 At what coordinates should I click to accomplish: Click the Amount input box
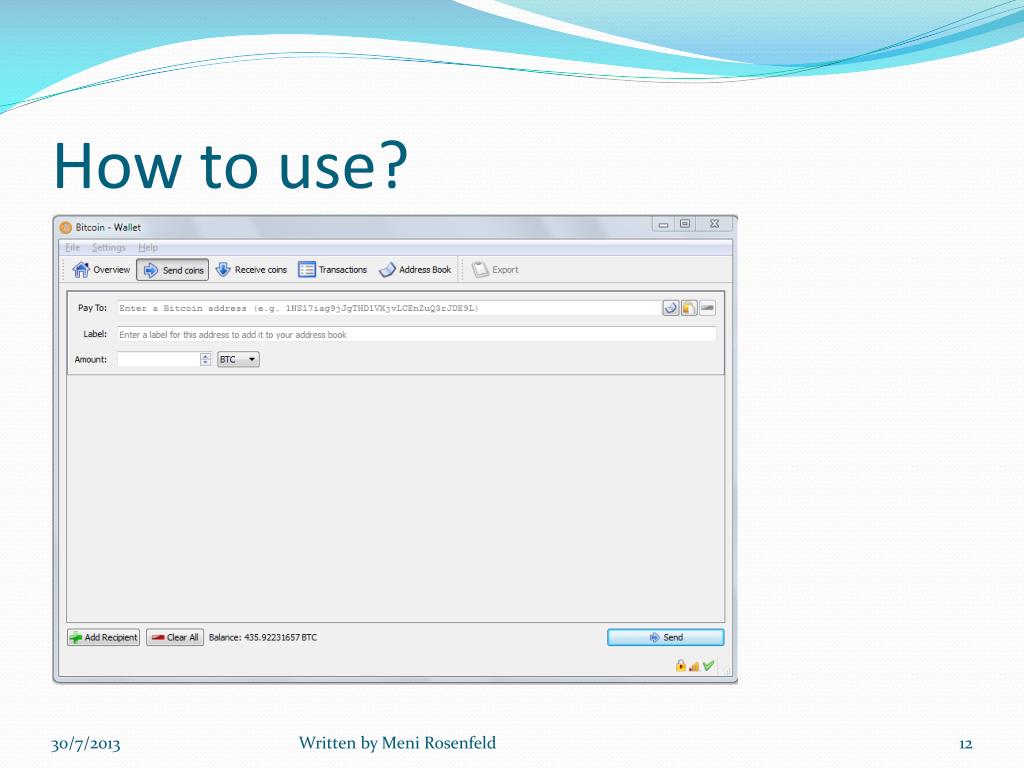(x=158, y=359)
